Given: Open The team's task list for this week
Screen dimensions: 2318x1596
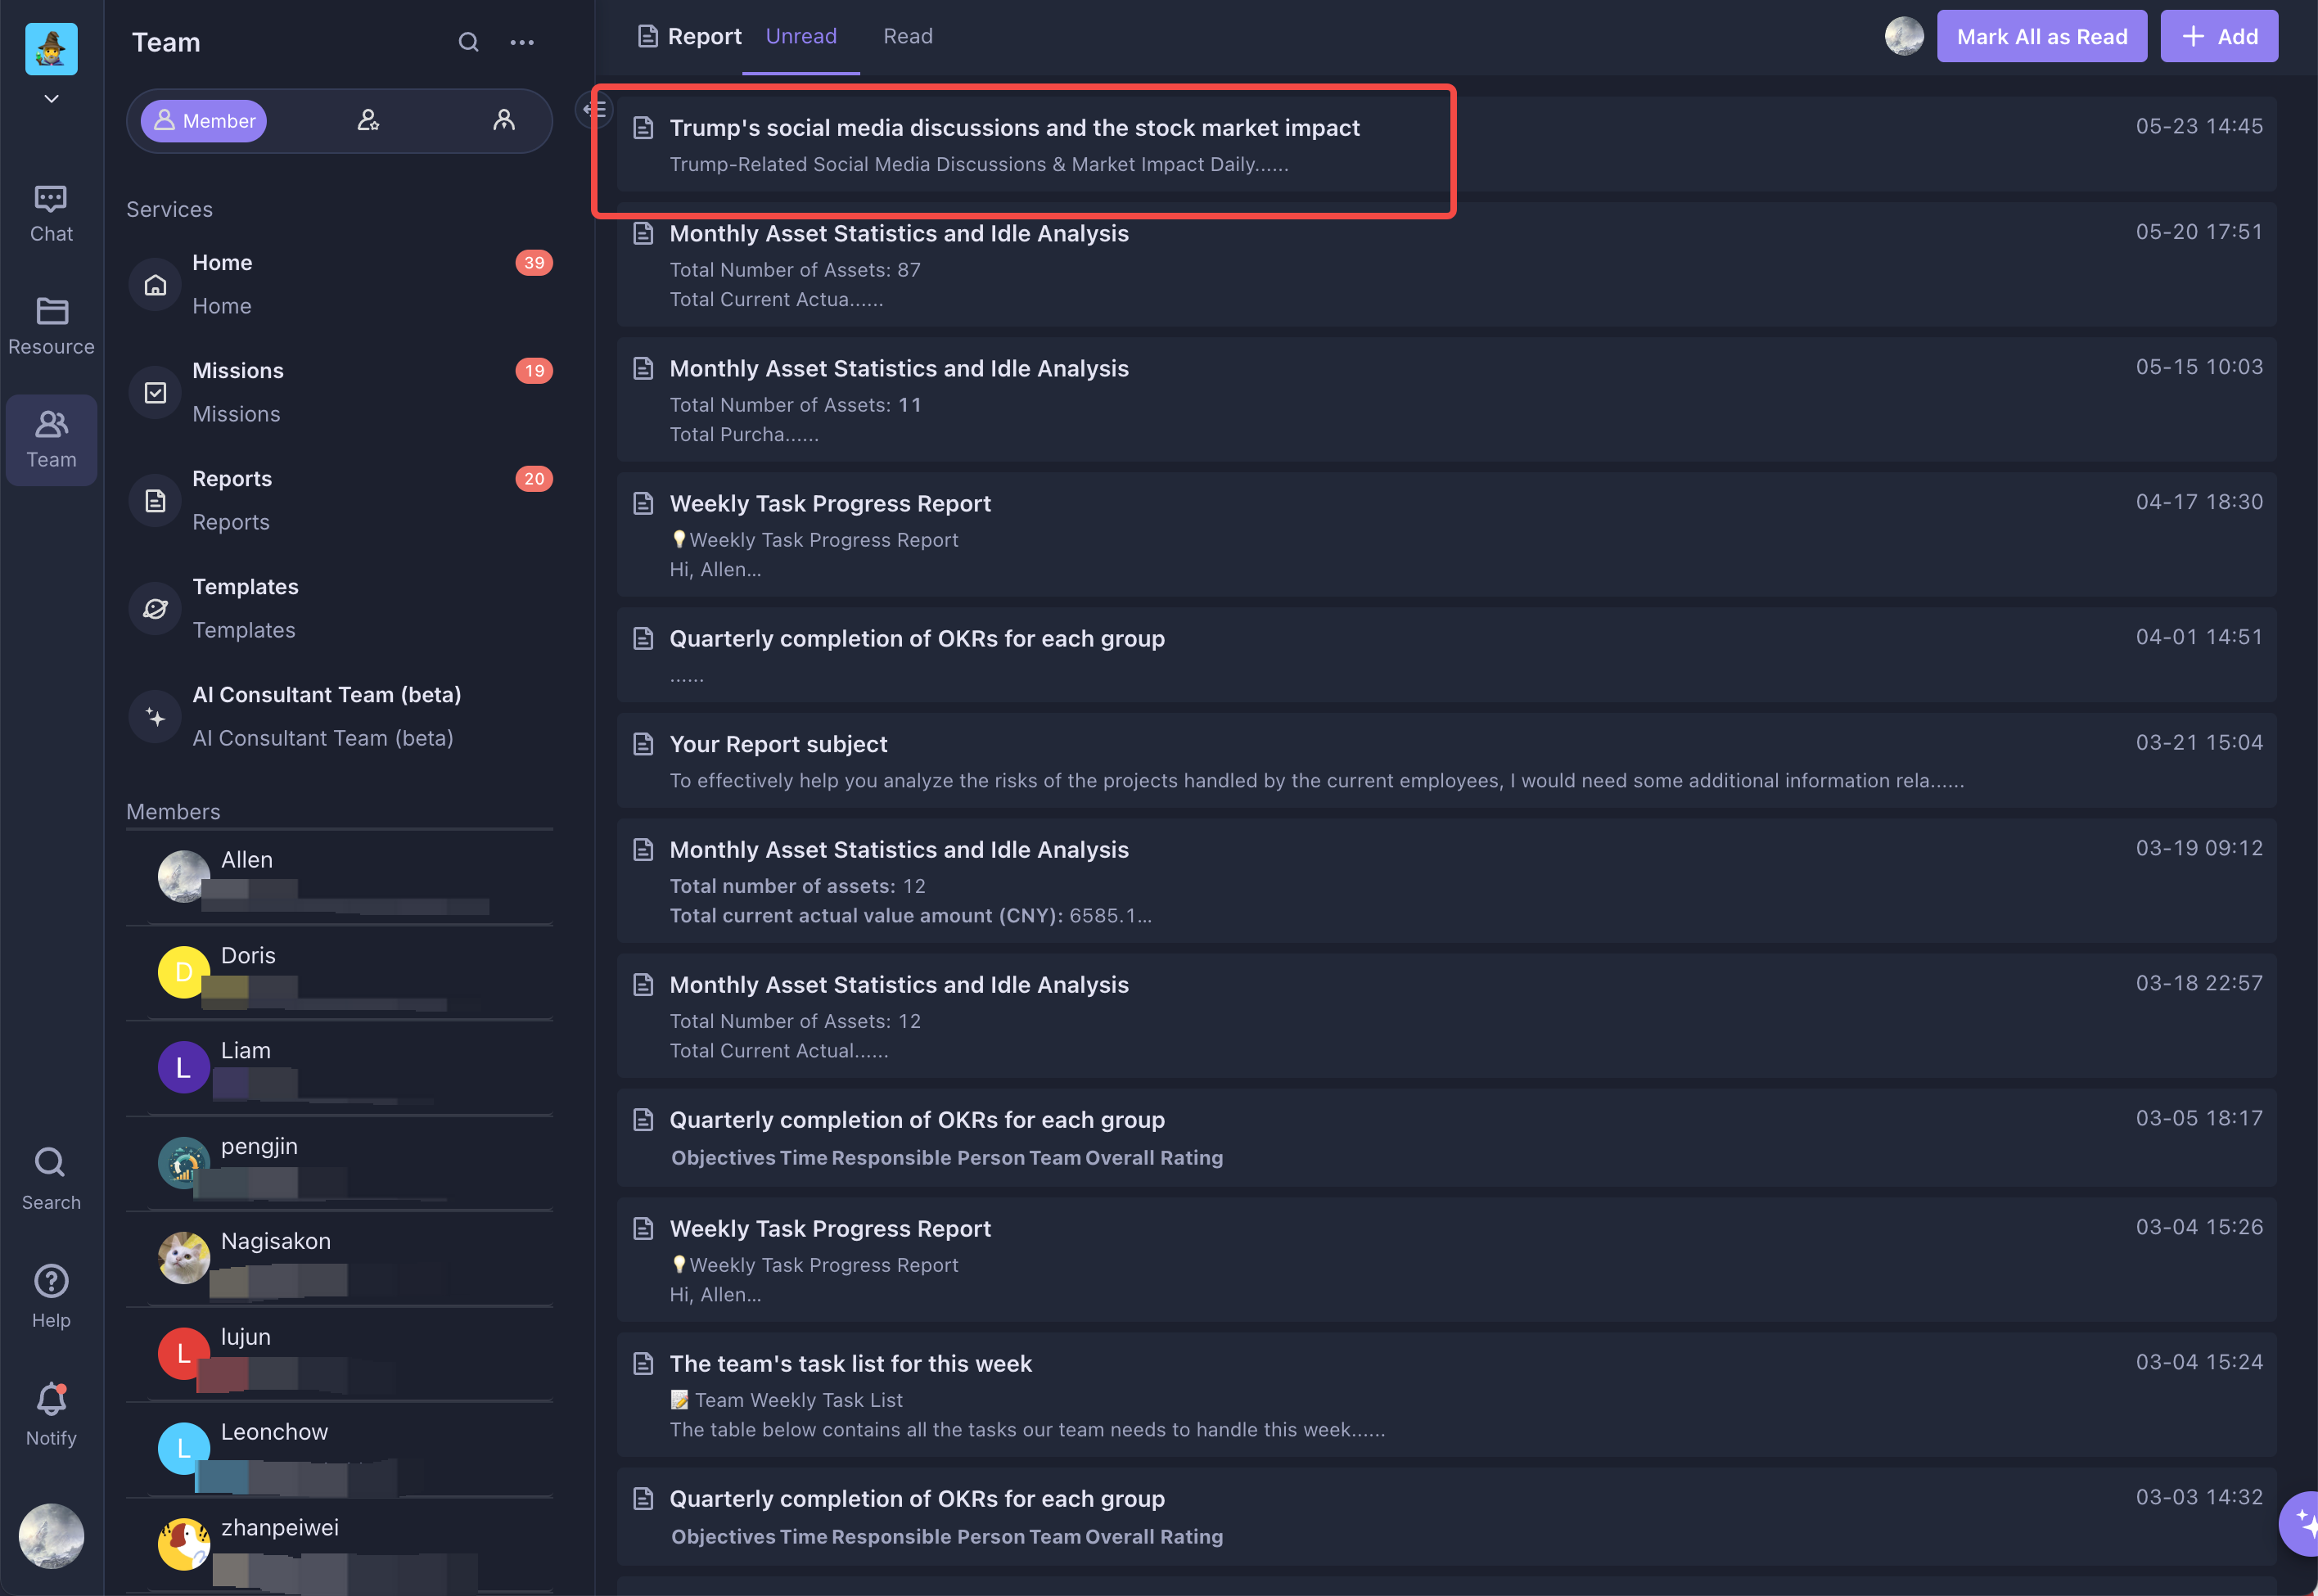Looking at the screenshot, I should 1446,1395.
